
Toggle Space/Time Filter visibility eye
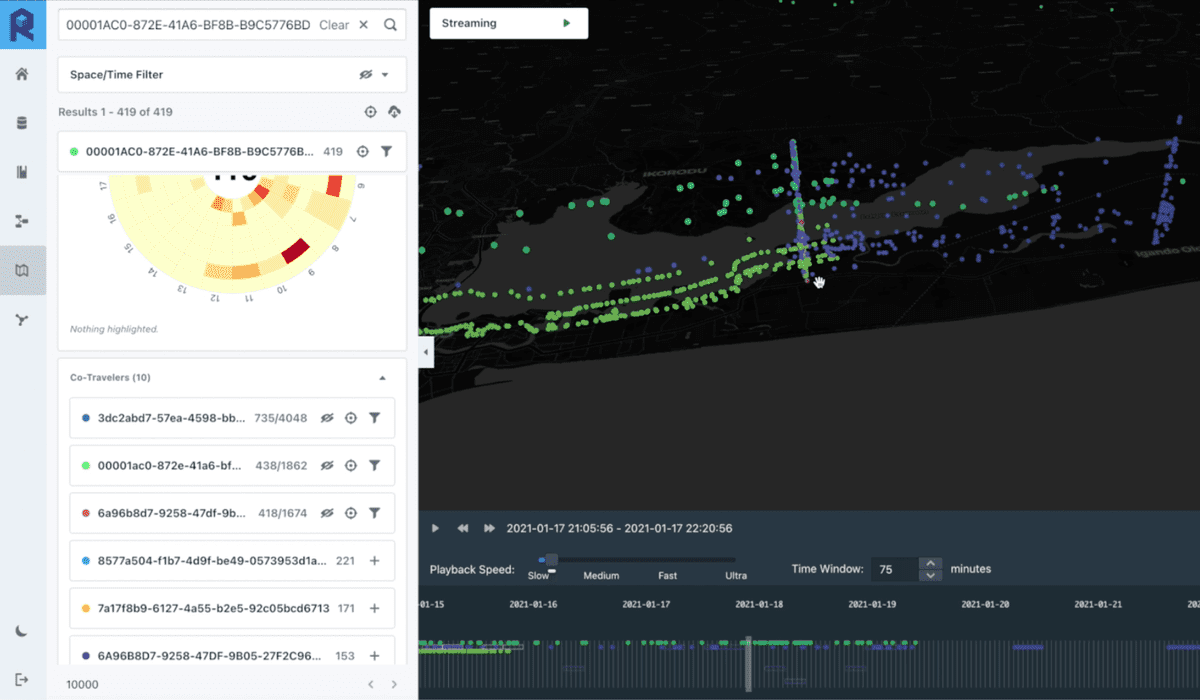coord(366,75)
